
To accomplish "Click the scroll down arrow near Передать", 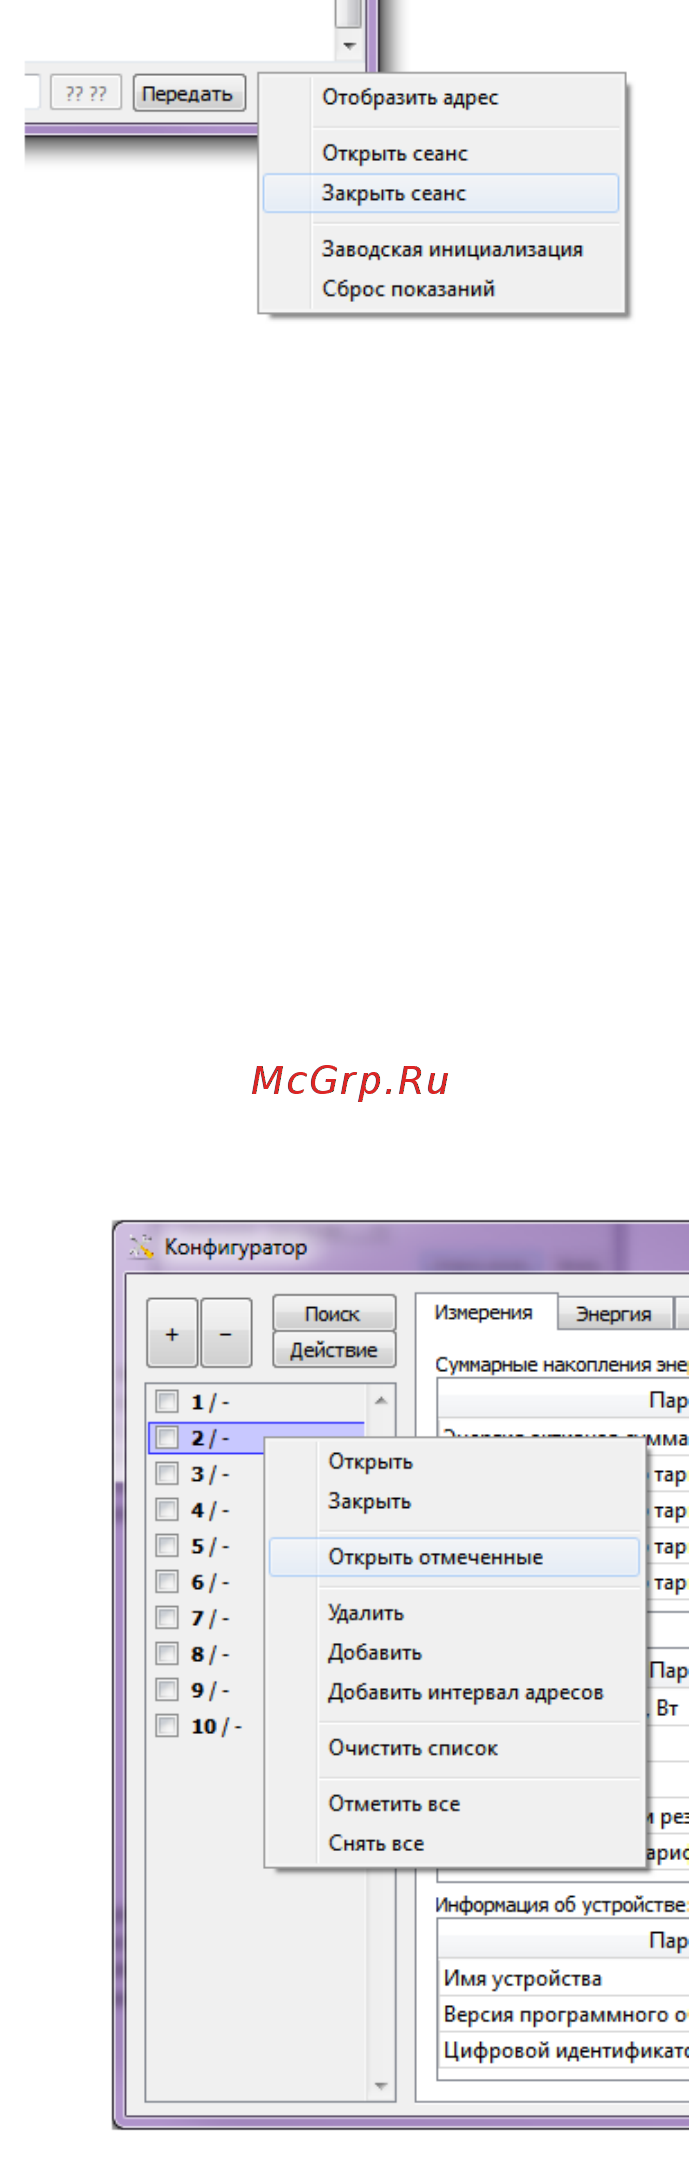I will tap(348, 46).
